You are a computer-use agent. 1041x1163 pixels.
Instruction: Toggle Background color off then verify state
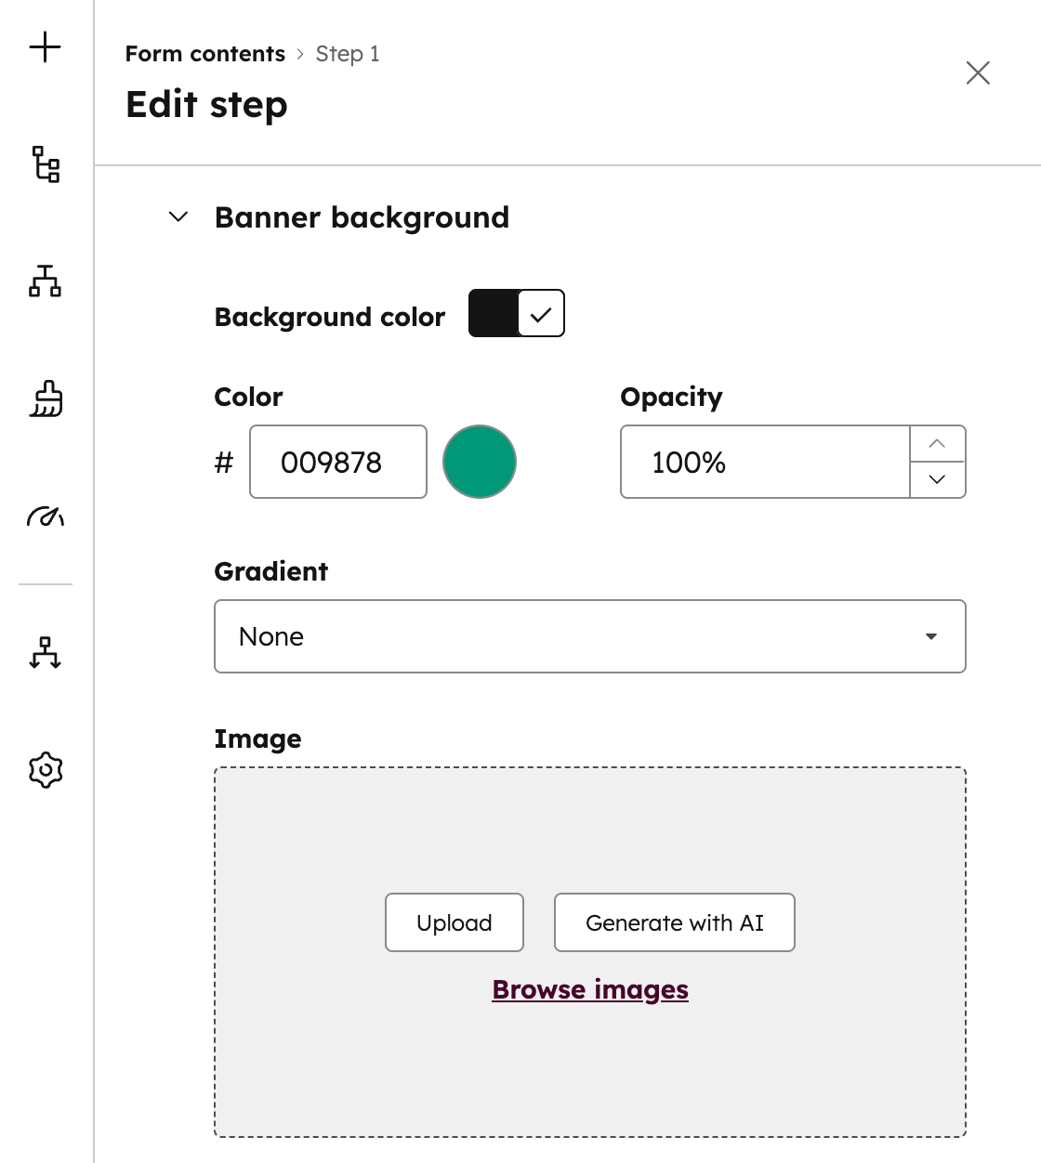point(516,313)
